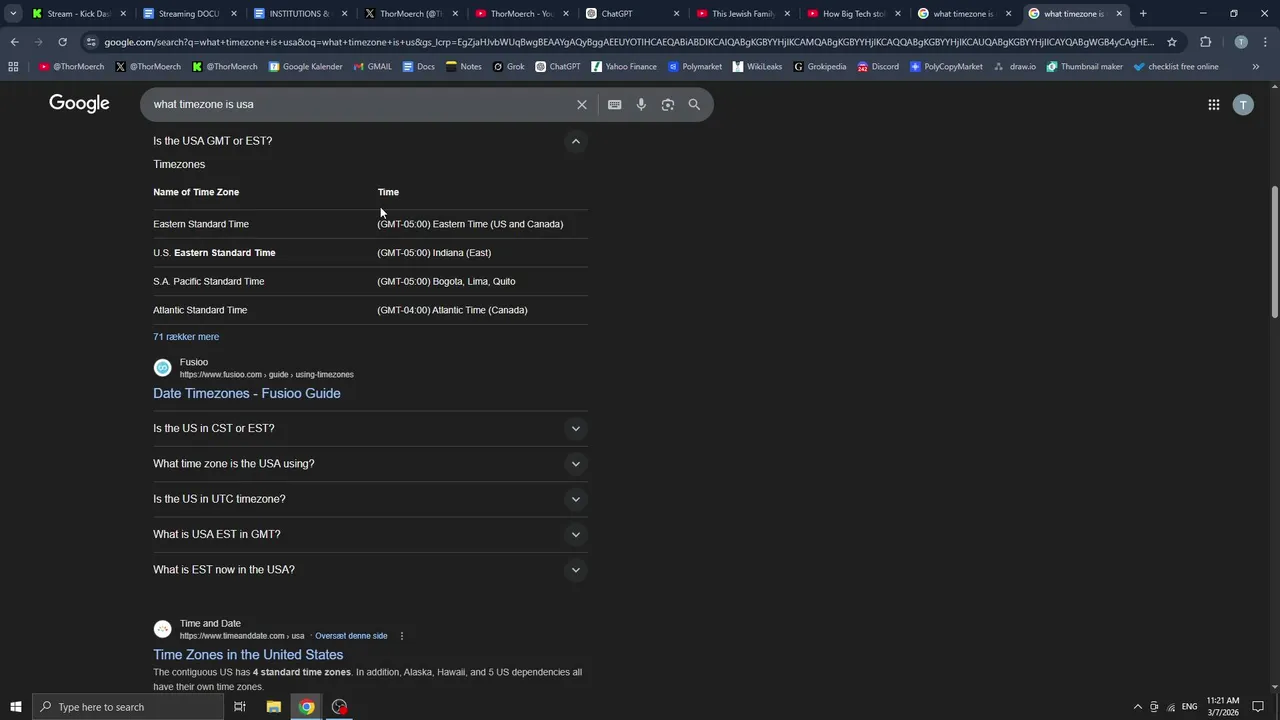
Task: Switch to This Jewish Family tab
Action: [742, 14]
